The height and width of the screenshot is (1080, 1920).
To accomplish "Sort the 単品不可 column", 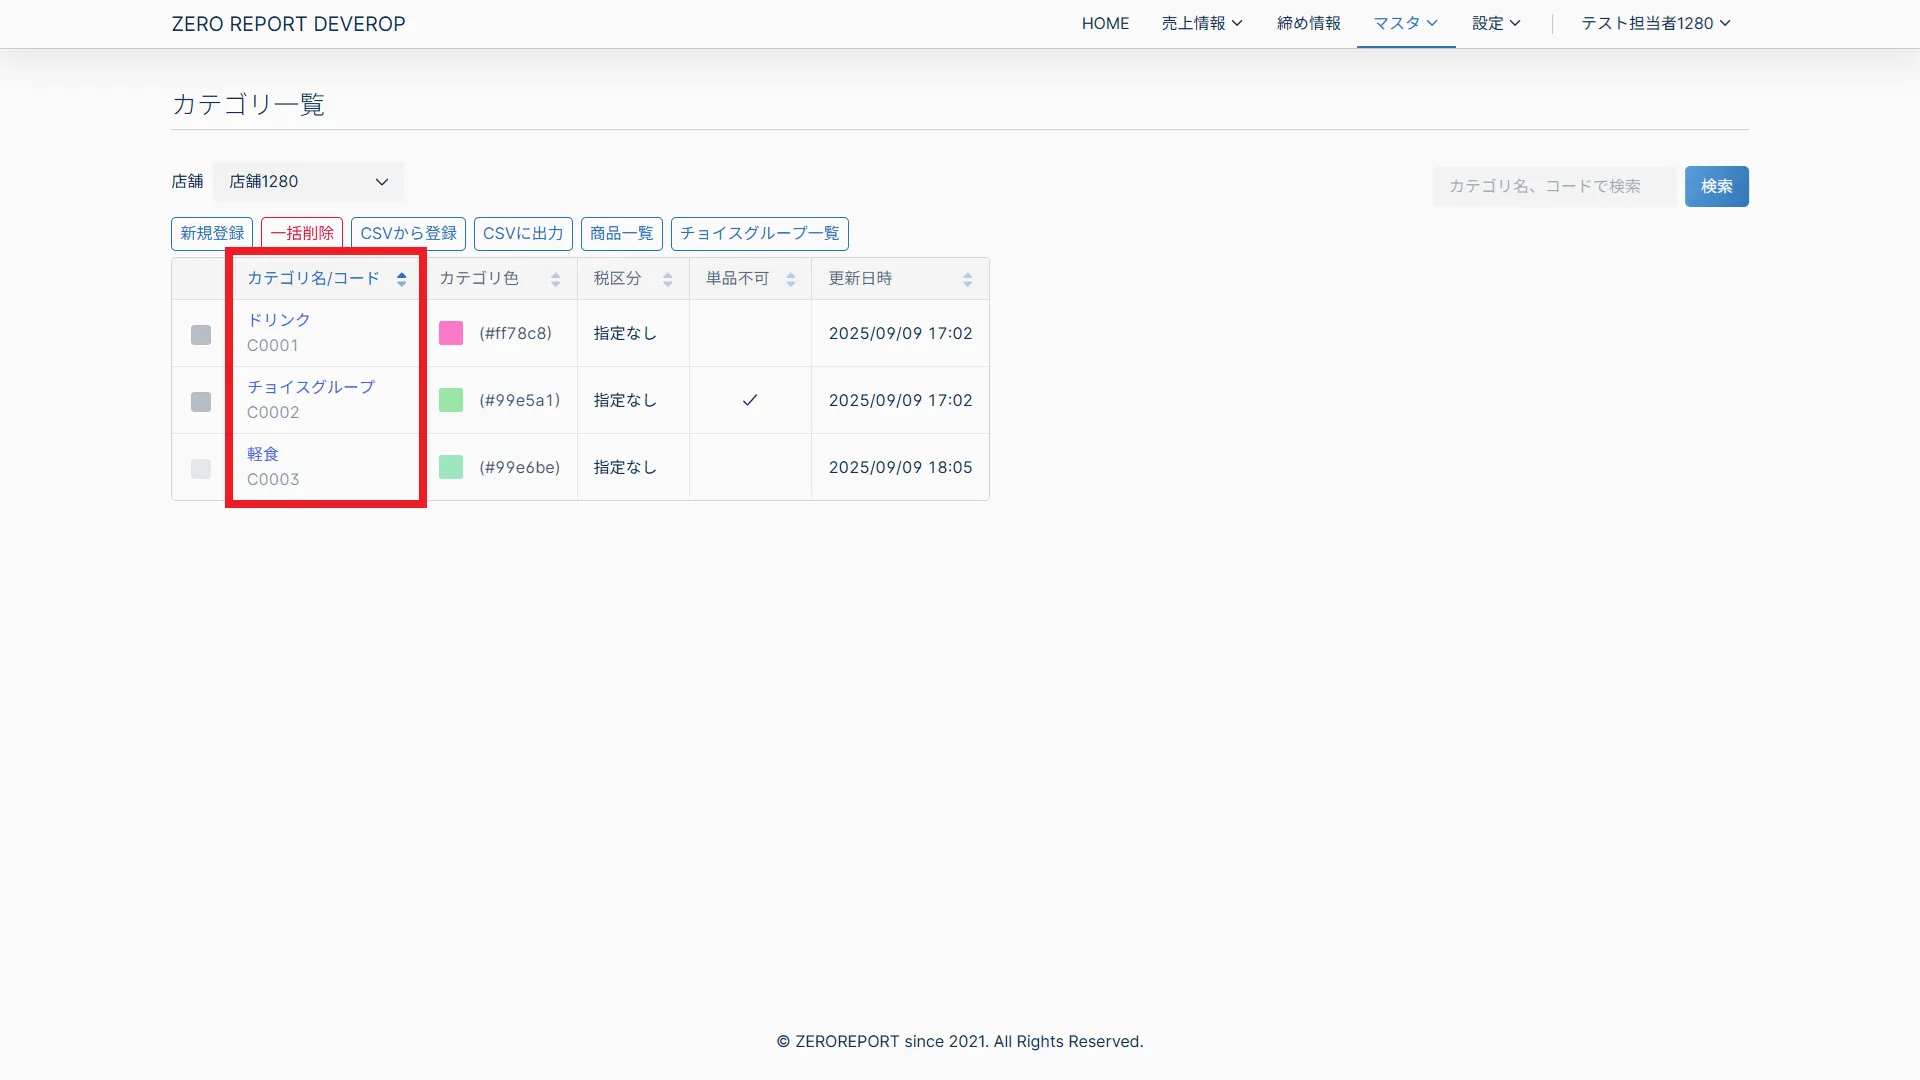I will 790,280.
